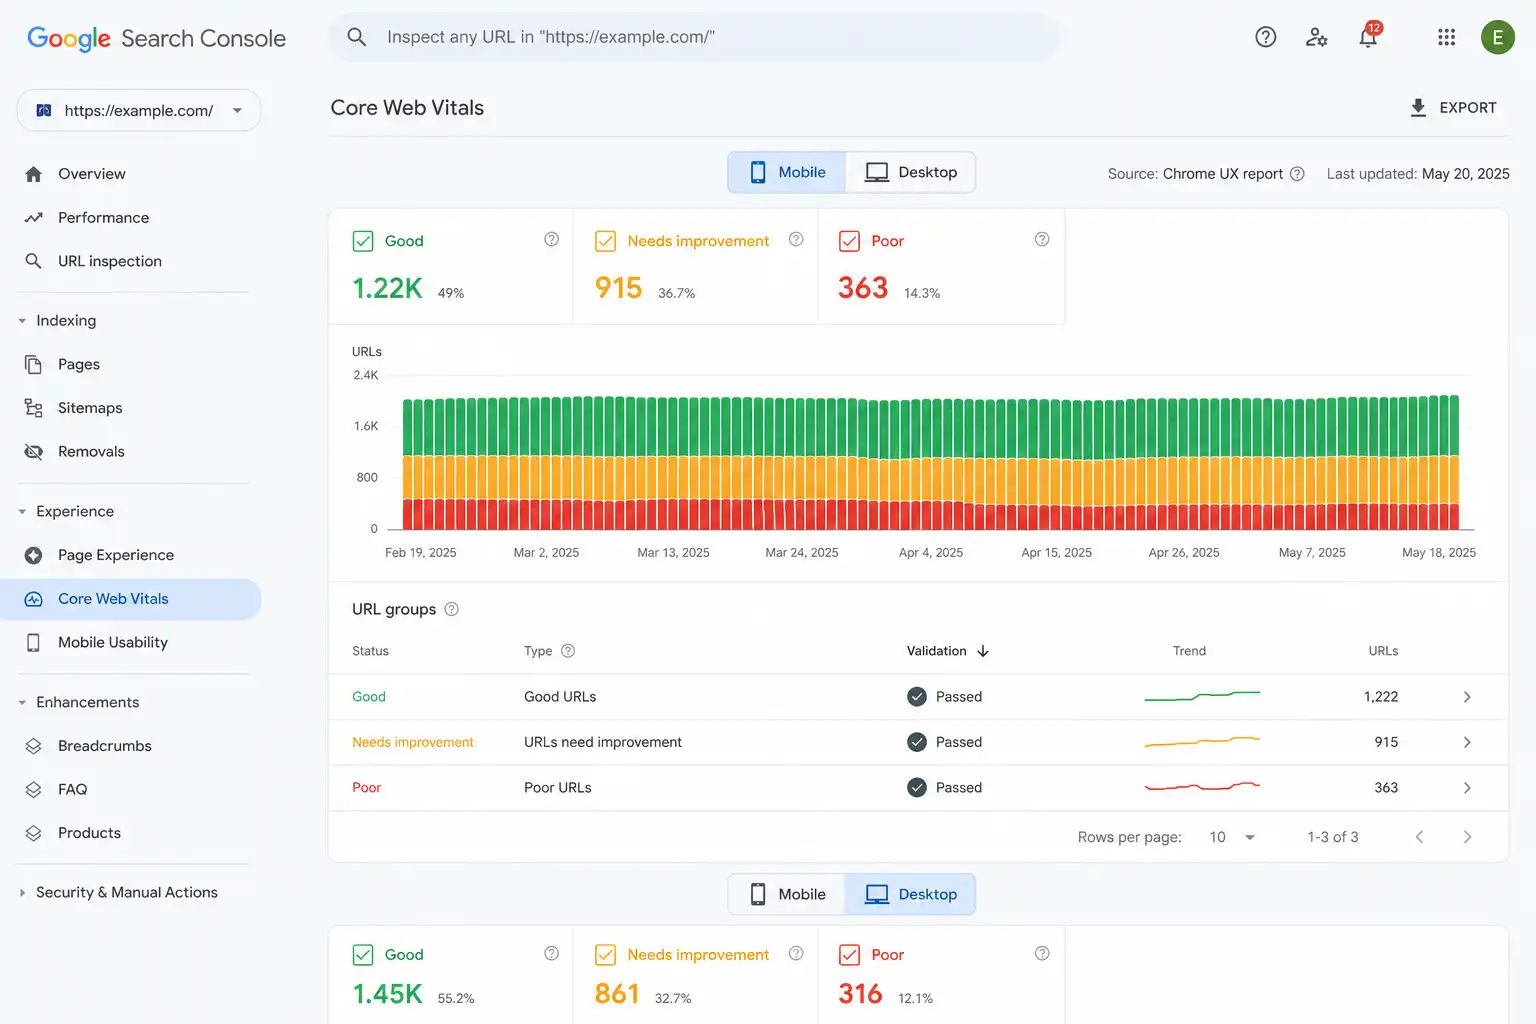Click the Mobile Usability phone icon in sidebar
The height and width of the screenshot is (1024, 1536).
(x=33, y=642)
